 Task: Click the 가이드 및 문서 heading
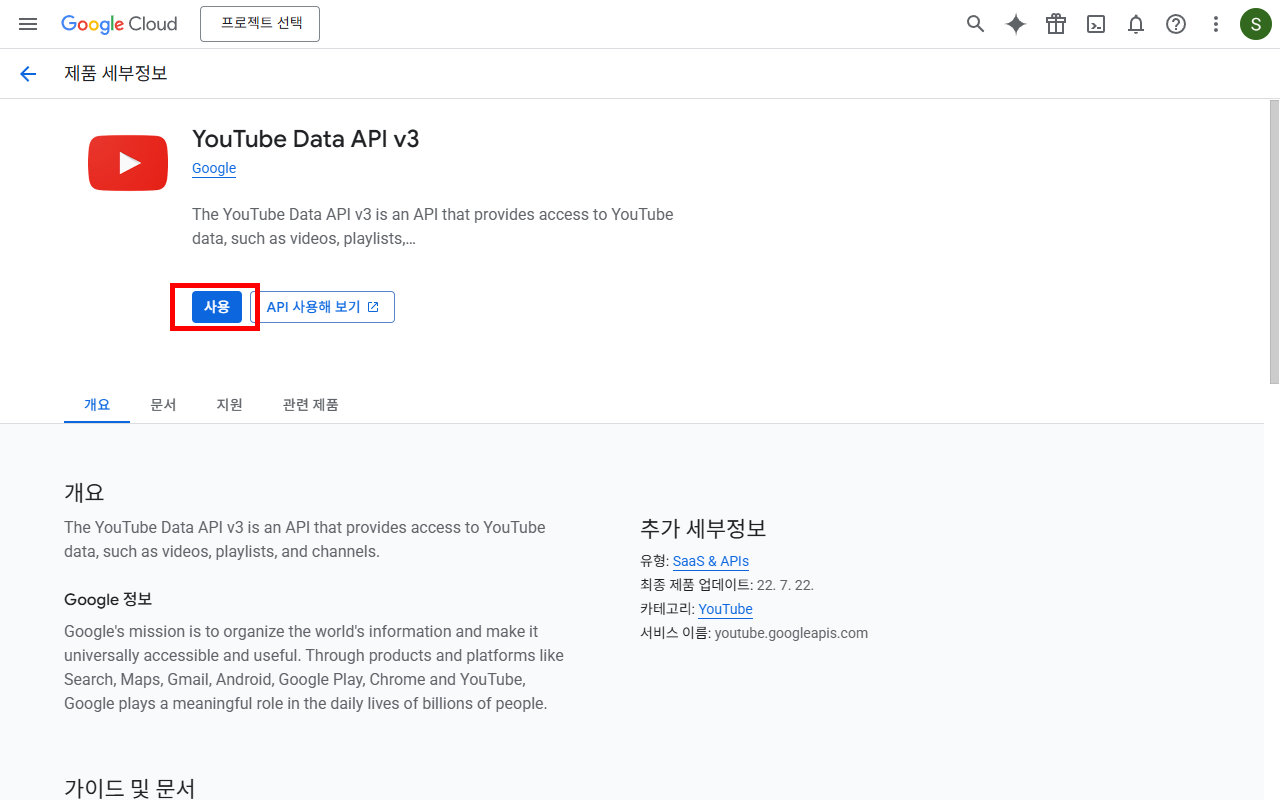(130, 788)
